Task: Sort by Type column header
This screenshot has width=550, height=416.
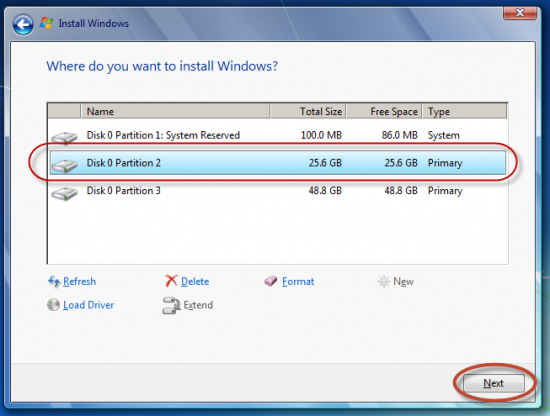Action: 464,111
